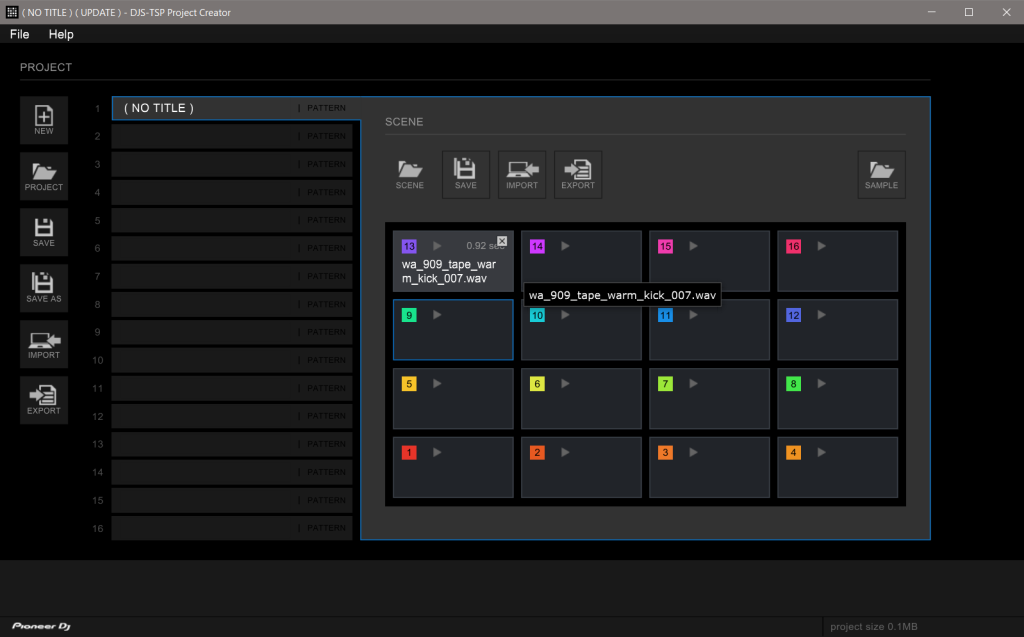This screenshot has width=1024, height=637.
Task: Click the SAVE AS icon in the project sidebar
Action: click(44, 288)
